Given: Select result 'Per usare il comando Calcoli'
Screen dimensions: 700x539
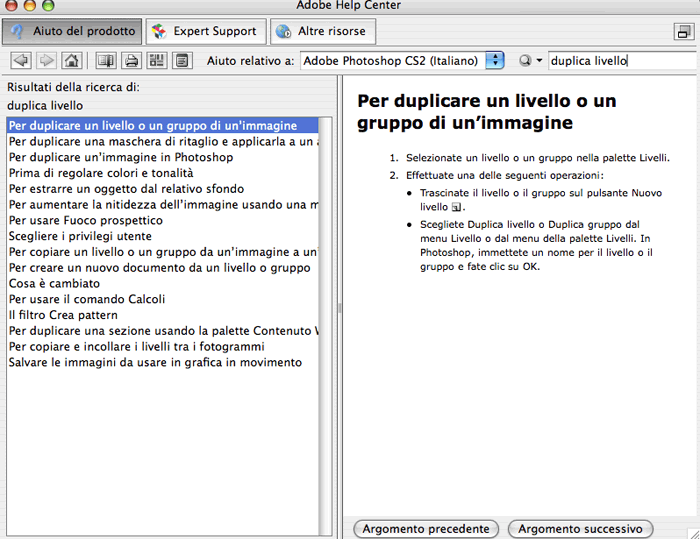Looking at the screenshot, I should coord(163,299).
